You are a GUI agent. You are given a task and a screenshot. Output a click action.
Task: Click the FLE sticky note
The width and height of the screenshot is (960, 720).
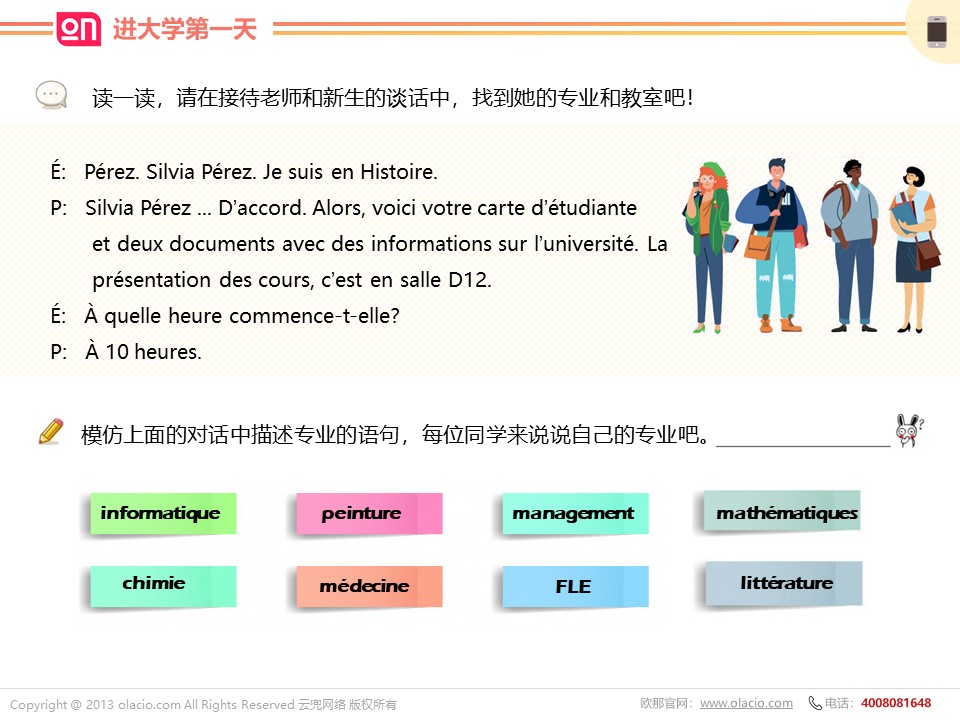[574, 587]
